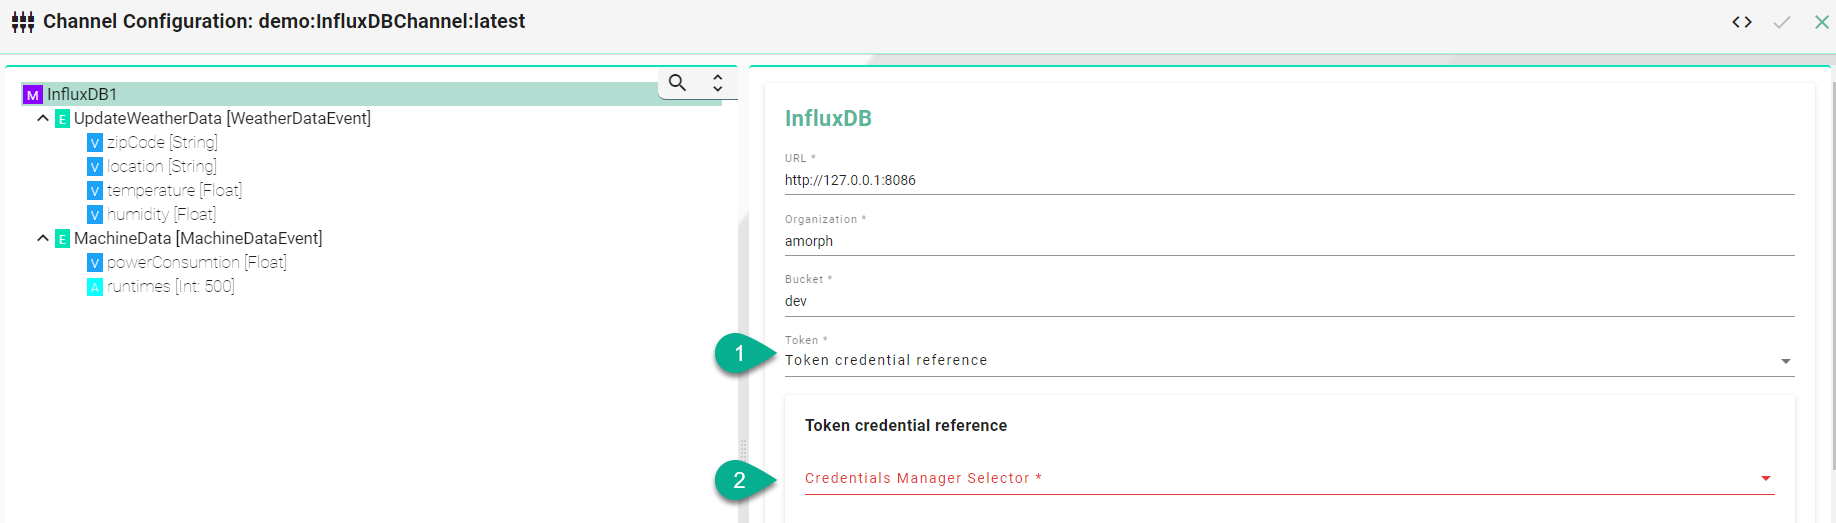Select humidity [Float] variable
Viewport: 1836px width, 523px height.
point(161,215)
